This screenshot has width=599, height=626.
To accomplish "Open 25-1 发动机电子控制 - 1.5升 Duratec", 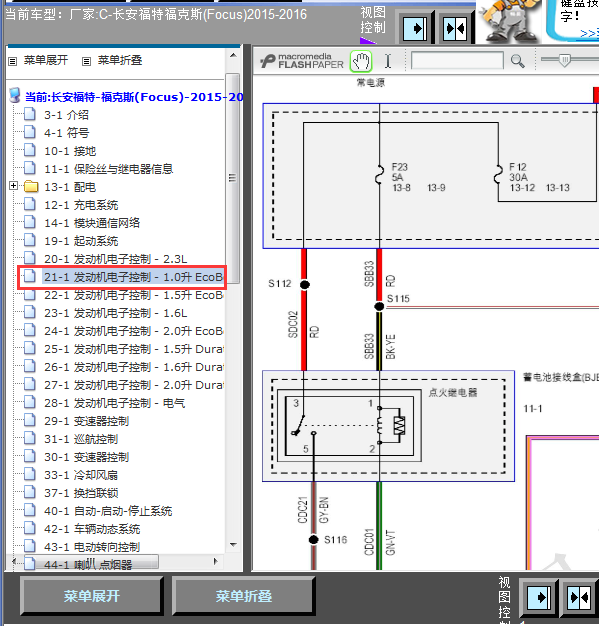I will coord(133,349).
